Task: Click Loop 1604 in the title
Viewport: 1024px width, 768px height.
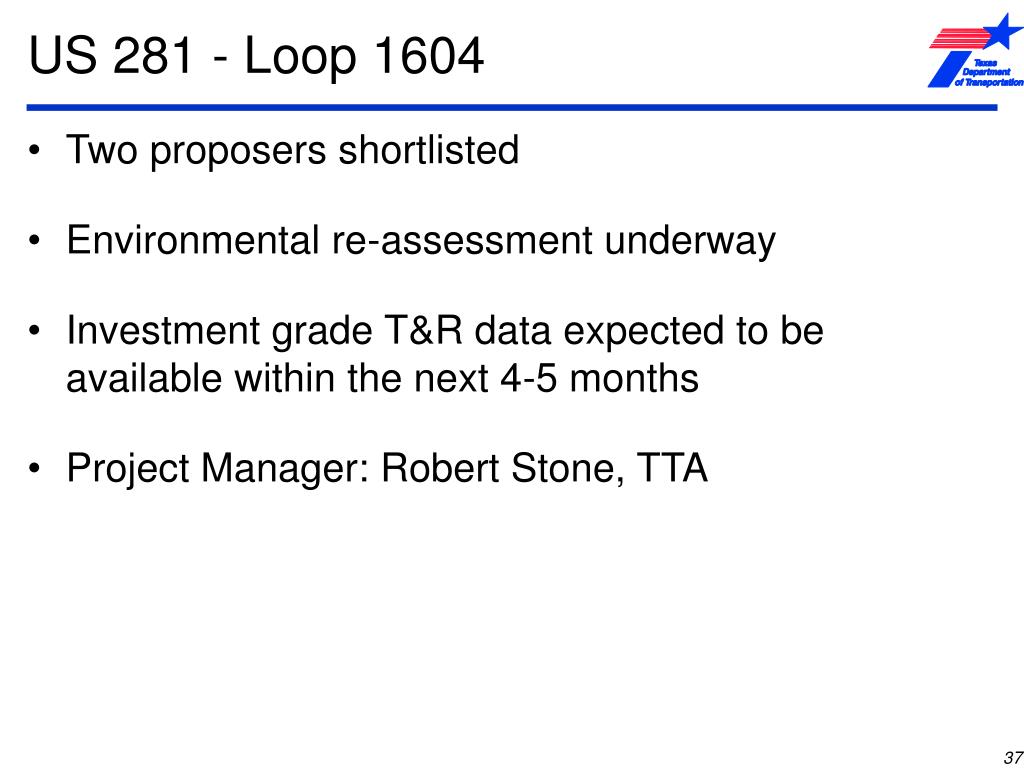Action: [364, 56]
